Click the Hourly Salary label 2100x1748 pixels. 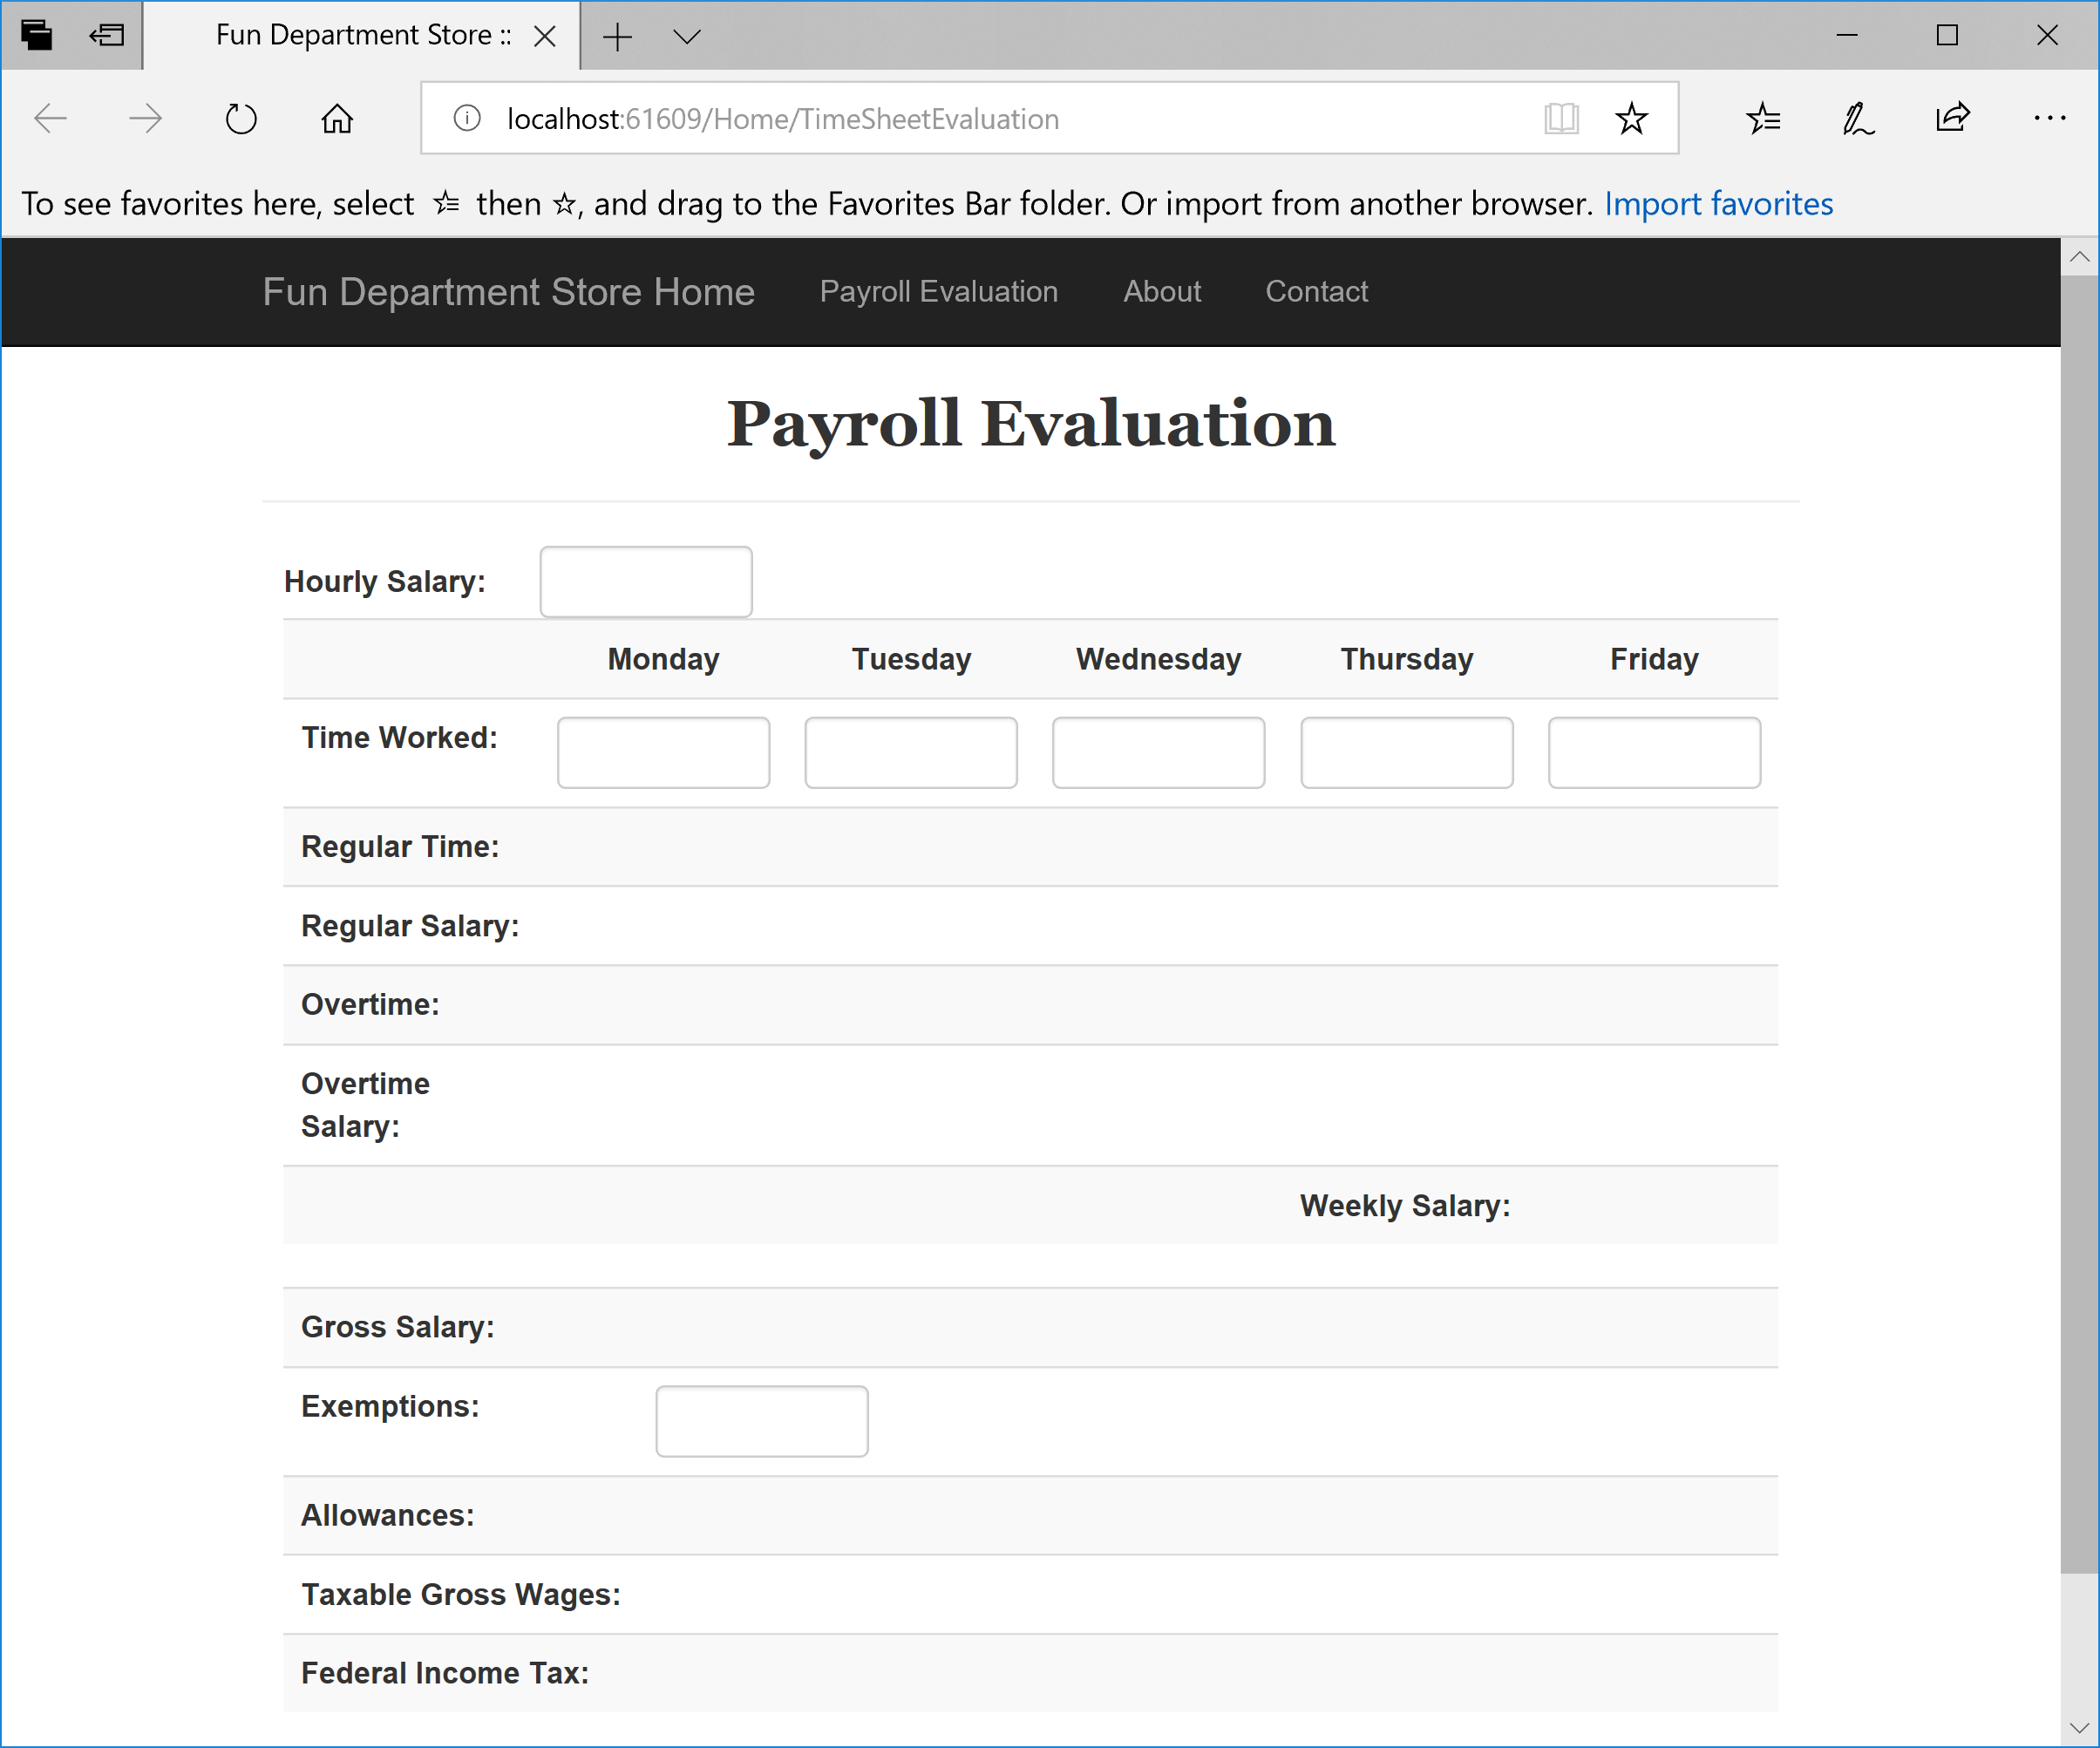pyautogui.click(x=385, y=582)
